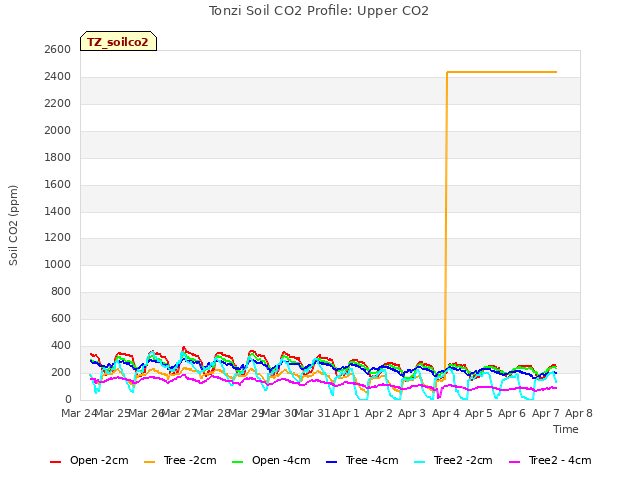Click the cyan Tree2 -2cm legend swatch

(x=419, y=462)
